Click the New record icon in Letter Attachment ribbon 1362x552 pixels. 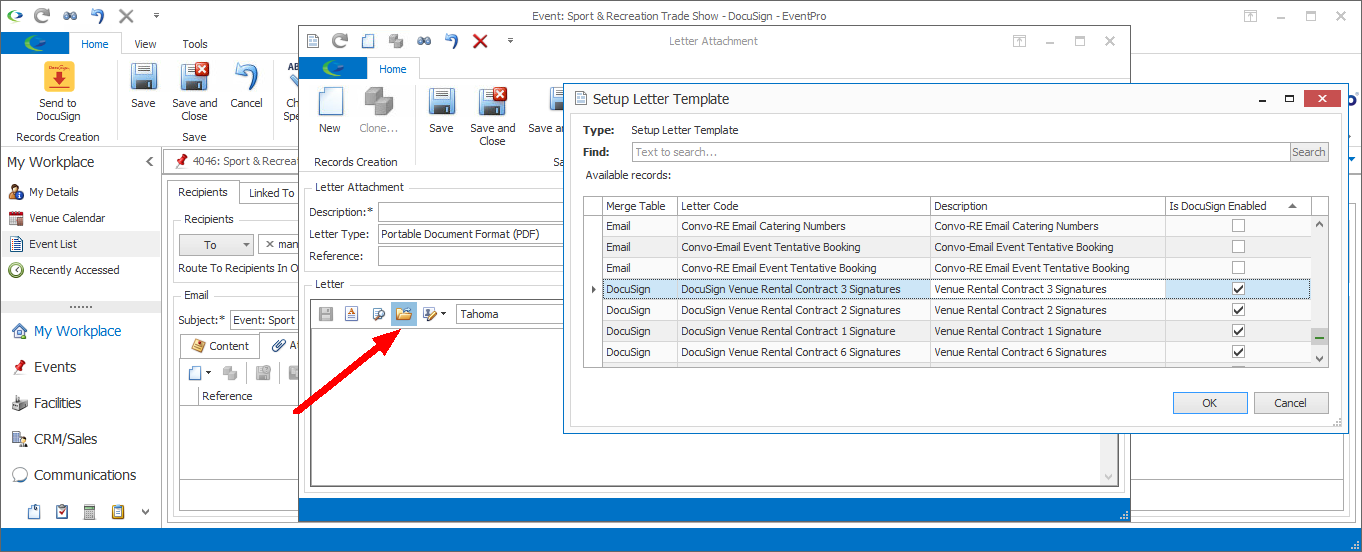pos(330,110)
